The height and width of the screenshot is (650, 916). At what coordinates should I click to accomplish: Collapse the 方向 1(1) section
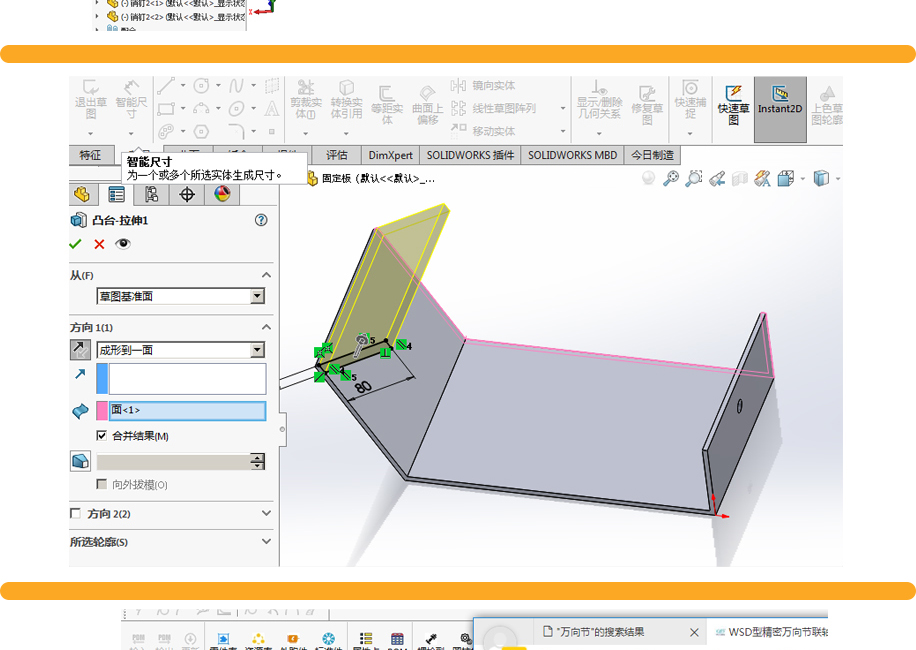(266, 327)
